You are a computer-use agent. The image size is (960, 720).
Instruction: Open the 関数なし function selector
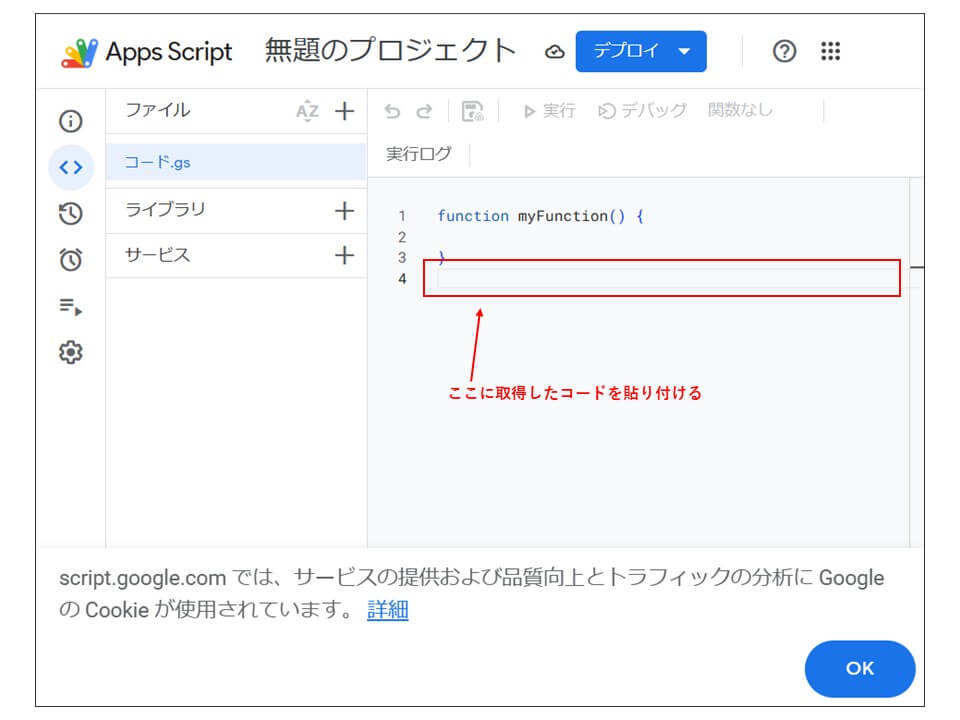click(x=740, y=111)
